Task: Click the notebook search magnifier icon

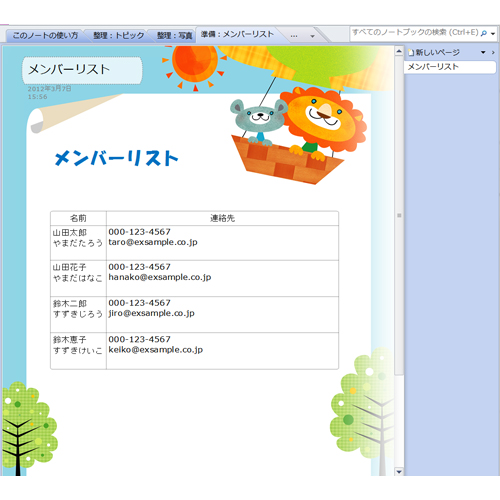Action: (484, 33)
